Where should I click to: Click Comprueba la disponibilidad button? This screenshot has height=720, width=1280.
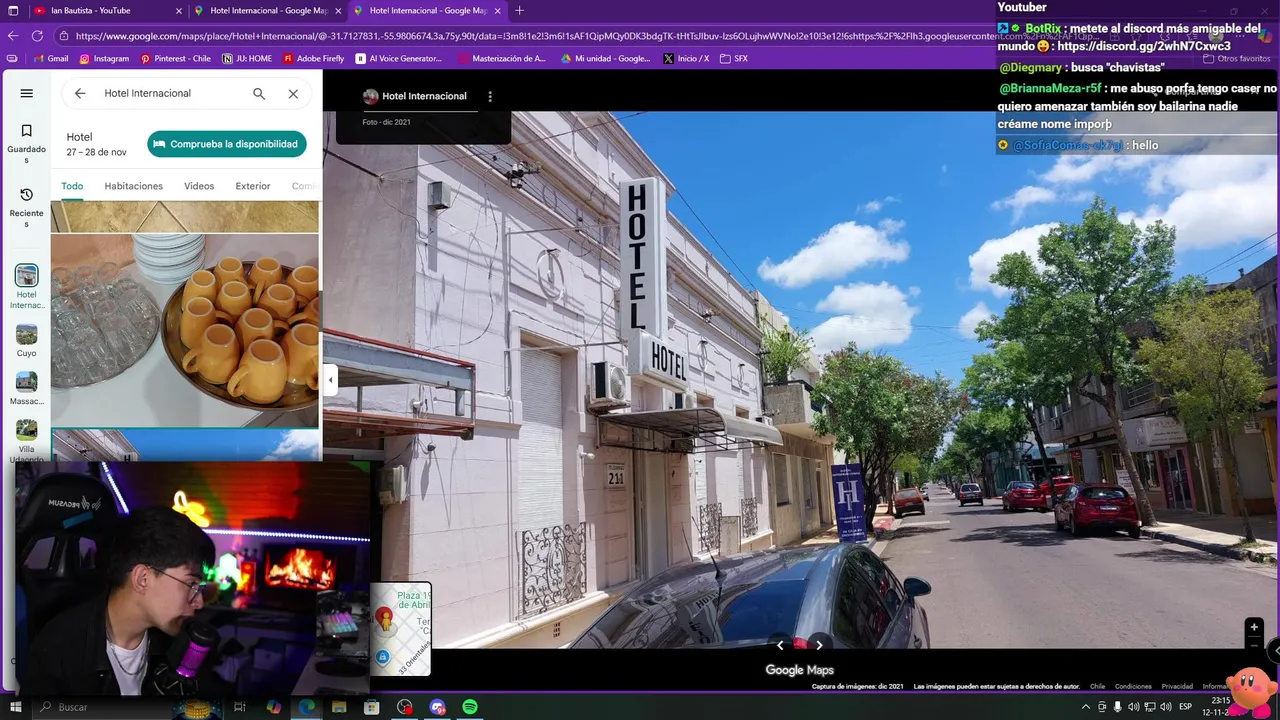pyautogui.click(x=227, y=144)
